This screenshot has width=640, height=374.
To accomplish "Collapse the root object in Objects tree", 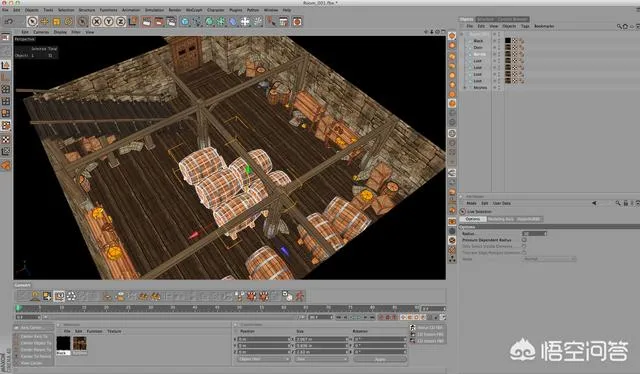I will (x=462, y=34).
